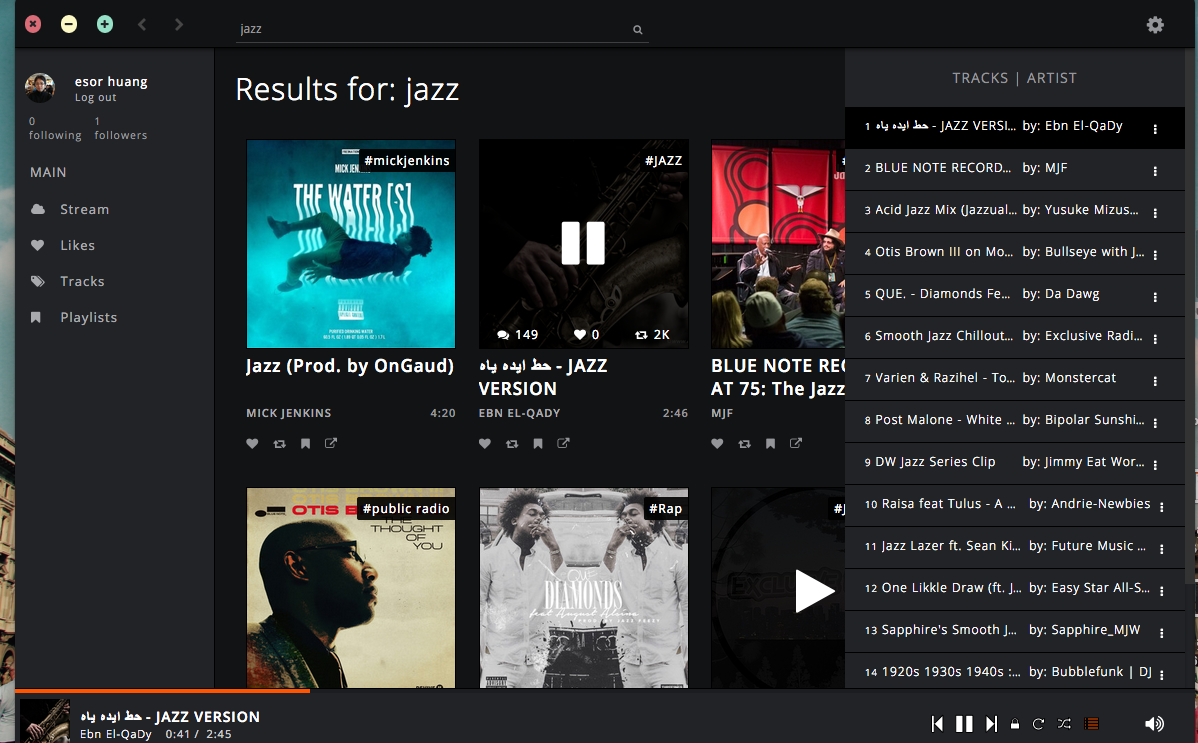This screenshot has height=743, width=1198.
Task: Click MICK JENKINS artist name
Action: (289, 413)
